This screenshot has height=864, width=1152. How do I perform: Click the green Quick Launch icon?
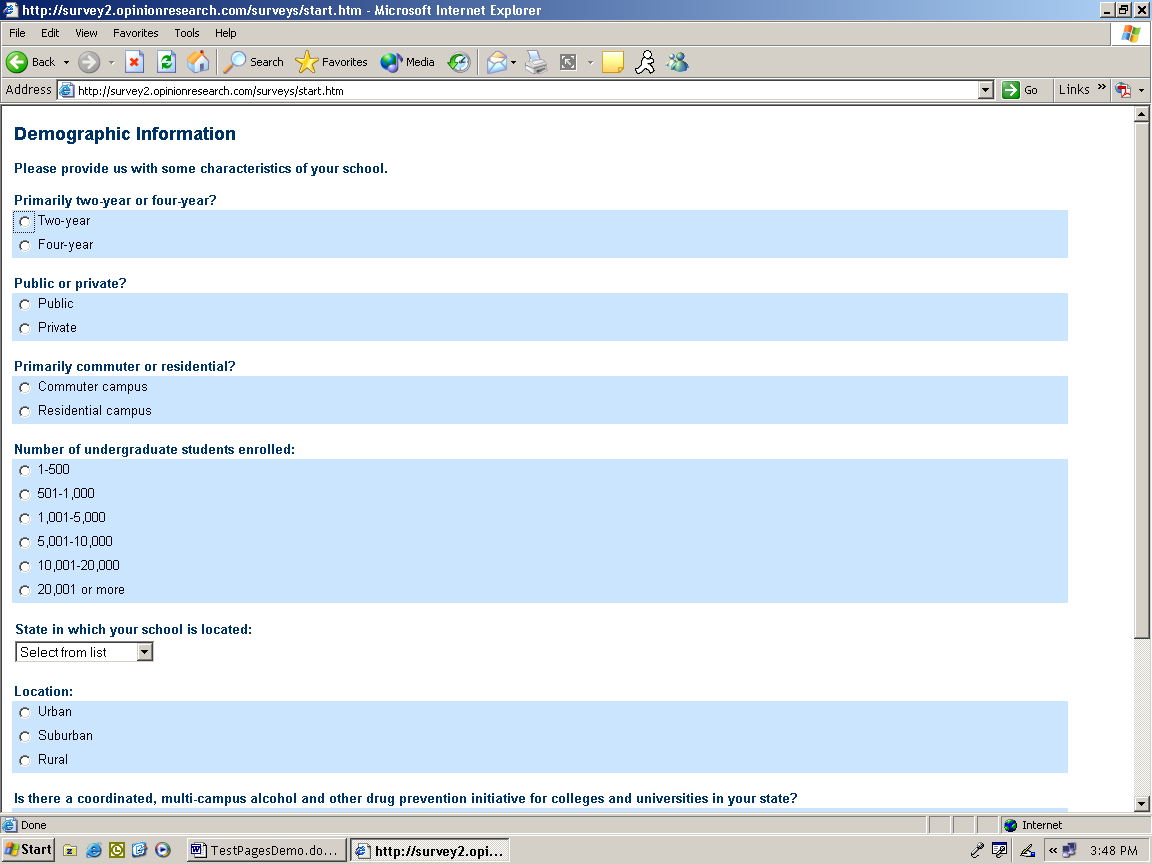click(117, 850)
